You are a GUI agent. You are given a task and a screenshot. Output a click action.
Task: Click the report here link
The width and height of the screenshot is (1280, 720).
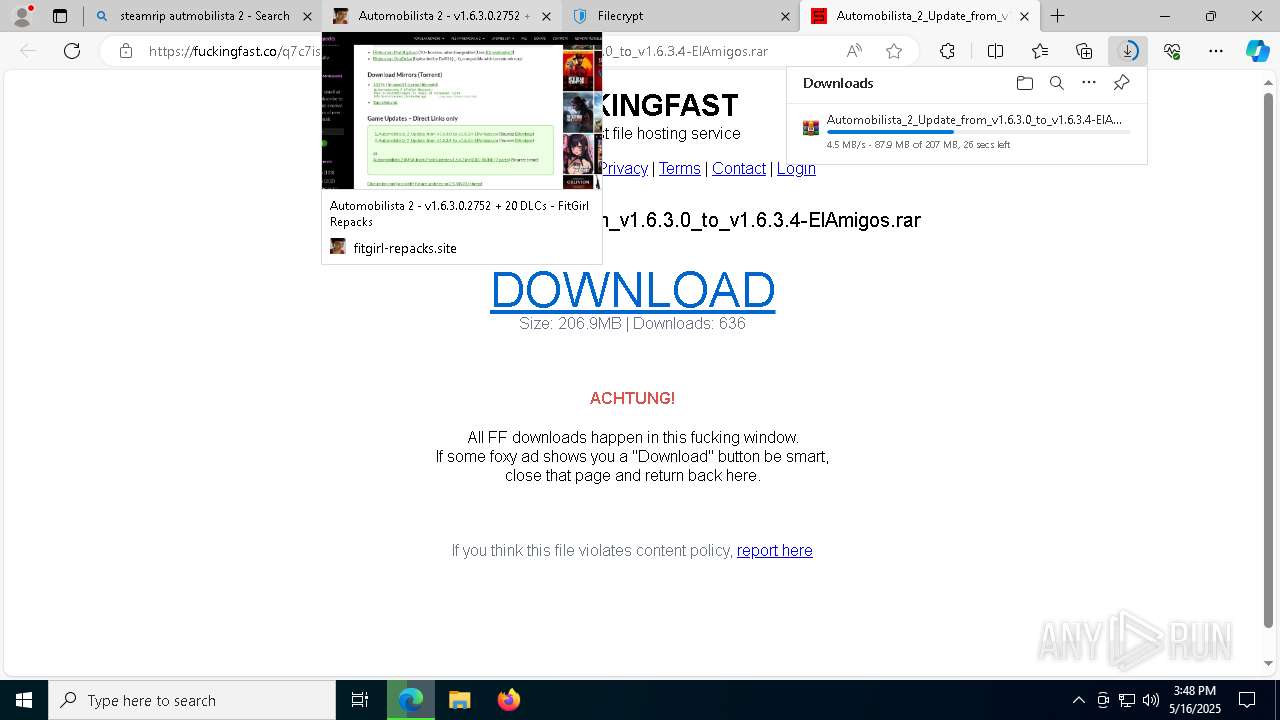[775, 550]
